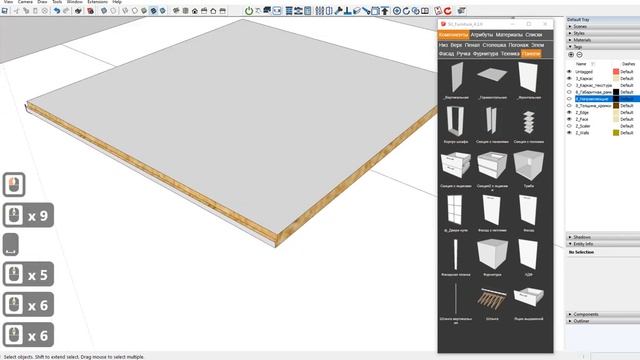The image size is (640, 360).
Task: Open the Фасад component category
Action: 446,54
